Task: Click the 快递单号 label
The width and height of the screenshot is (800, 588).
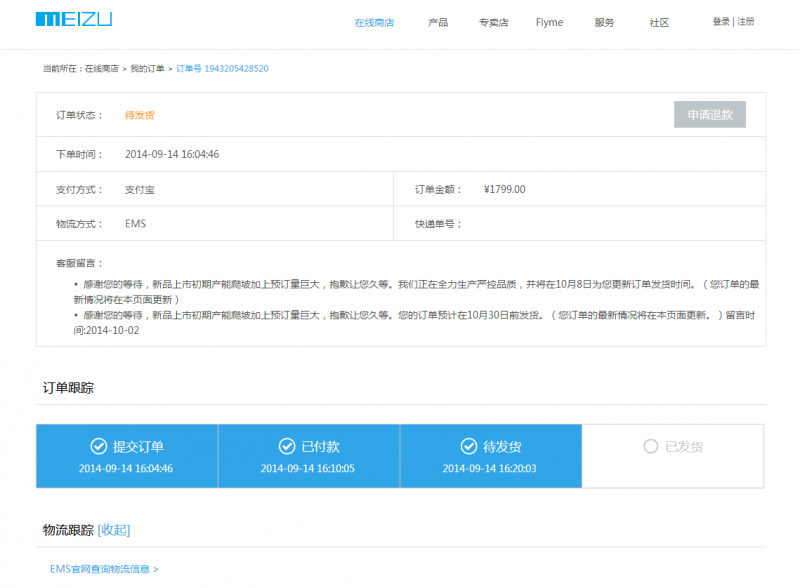Action: click(438, 224)
